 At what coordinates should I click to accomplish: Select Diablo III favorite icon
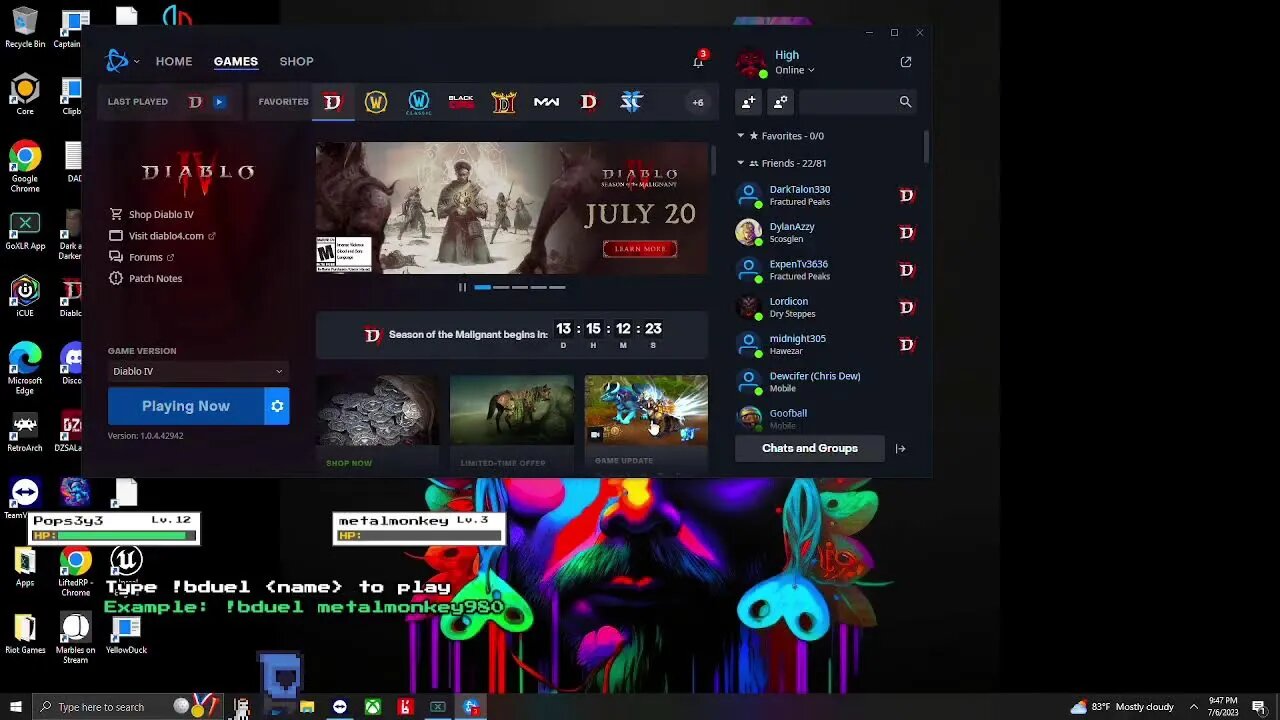click(x=589, y=102)
